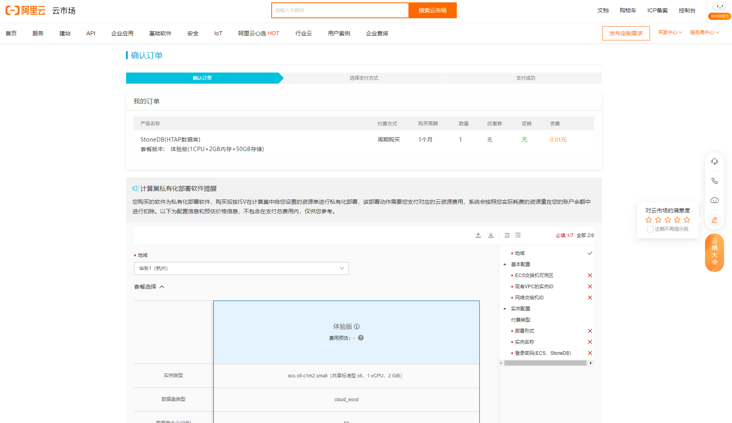Click the info icon next to 体验版
Image resolution: width=732 pixels, height=423 pixels.
click(x=357, y=327)
